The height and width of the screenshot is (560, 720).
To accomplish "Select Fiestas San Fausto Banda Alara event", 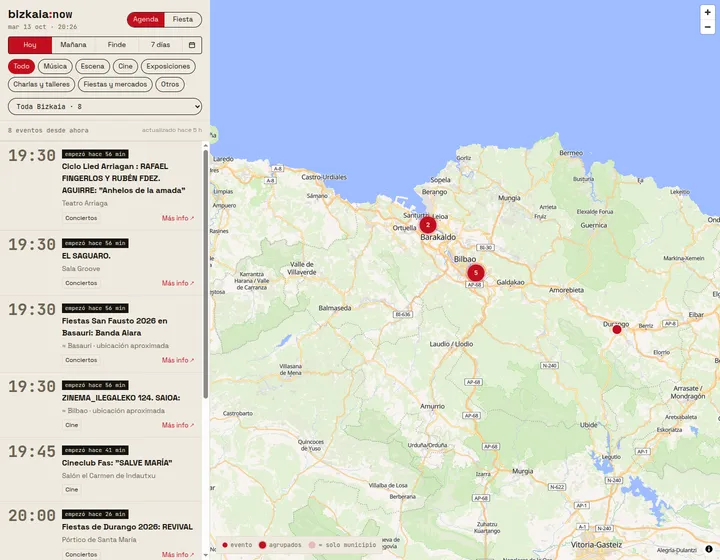I will pyautogui.click(x=114, y=327).
